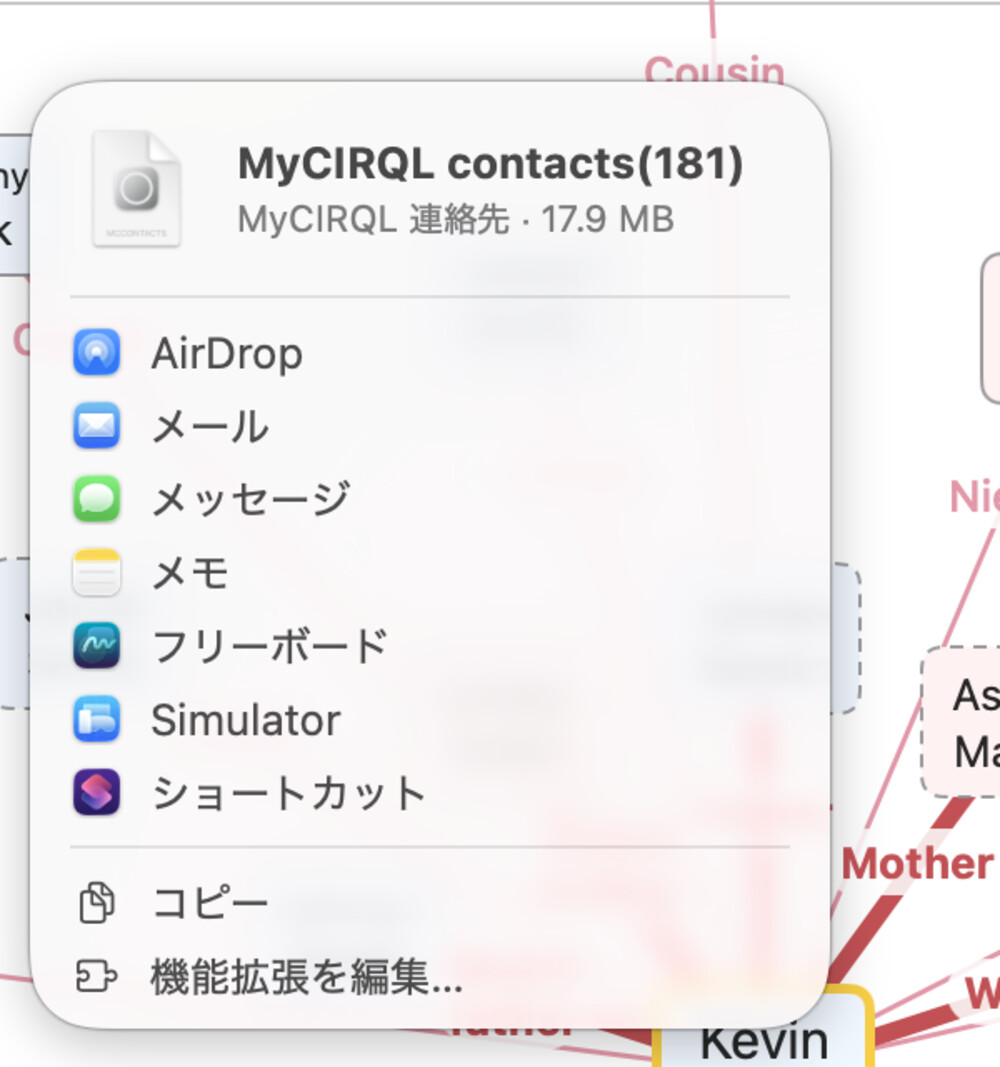Click the MyCIRQL contacts file thumbnail
The height and width of the screenshot is (1067, 1000).
pyautogui.click(x=137, y=188)
